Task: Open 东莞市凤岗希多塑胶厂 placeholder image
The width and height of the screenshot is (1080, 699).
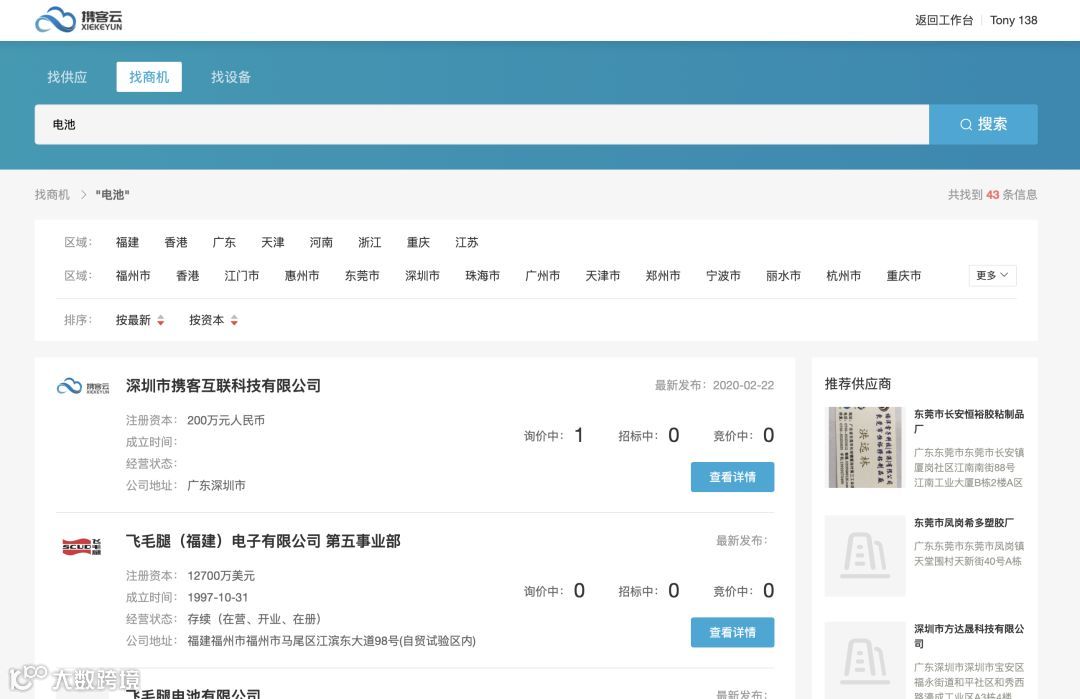Action: pyautogui.click(x=864, y=555)
